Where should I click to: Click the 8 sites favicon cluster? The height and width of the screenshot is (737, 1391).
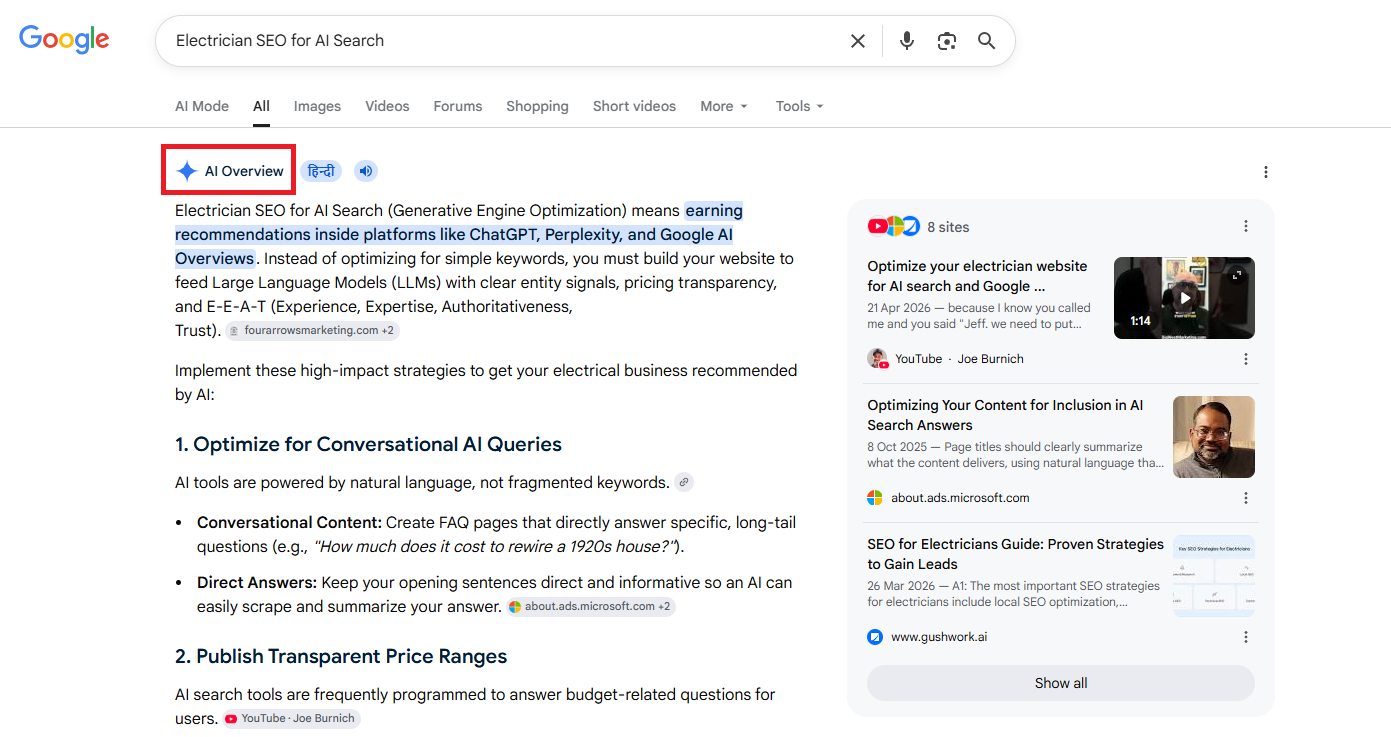[x=894, y=227]
